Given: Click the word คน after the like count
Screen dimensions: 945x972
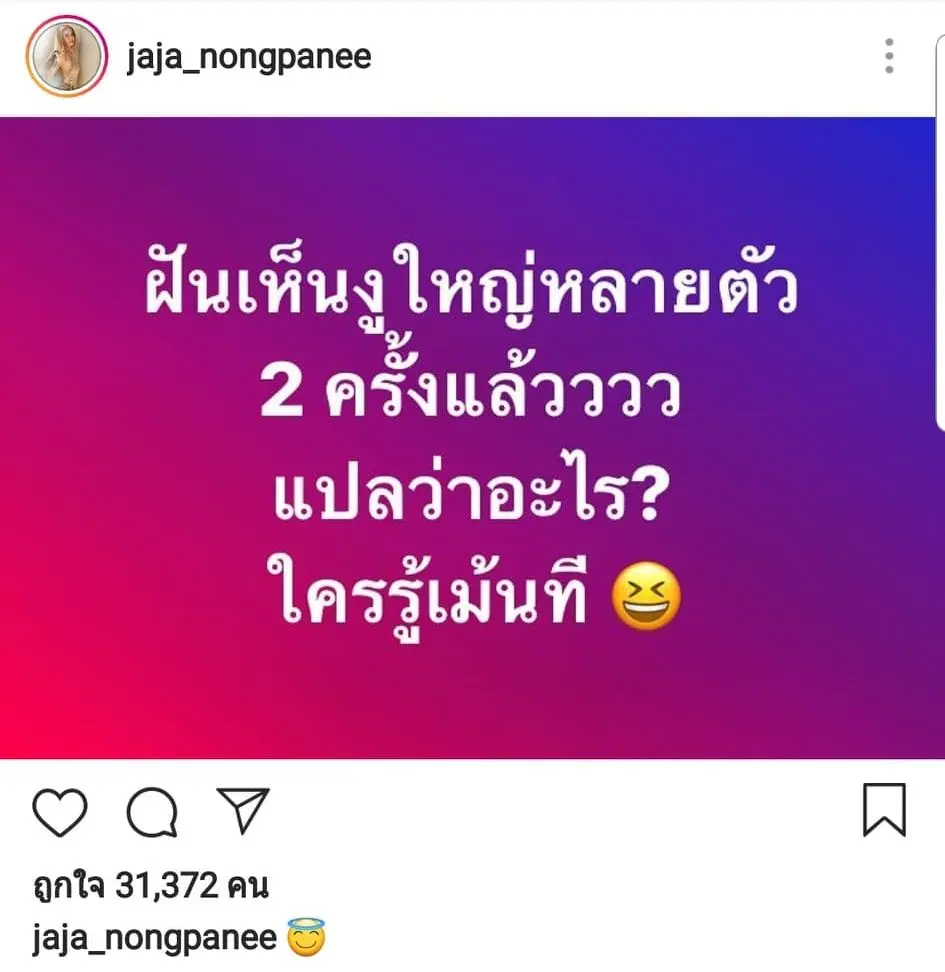Looking at the screenshot, I should click(x=248, y=885).
